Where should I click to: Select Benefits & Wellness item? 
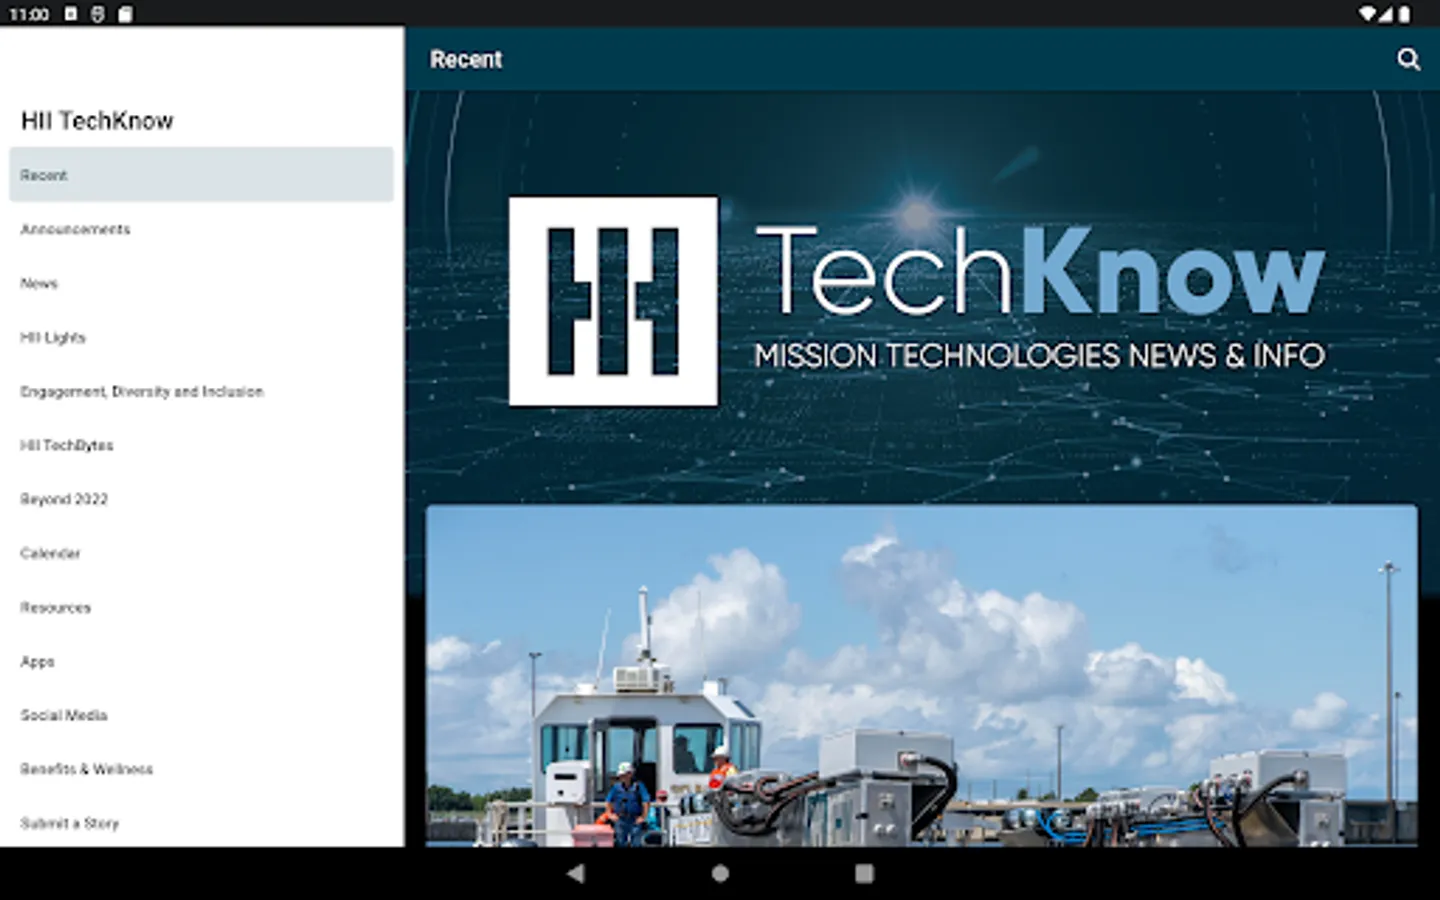coord(201,769)
